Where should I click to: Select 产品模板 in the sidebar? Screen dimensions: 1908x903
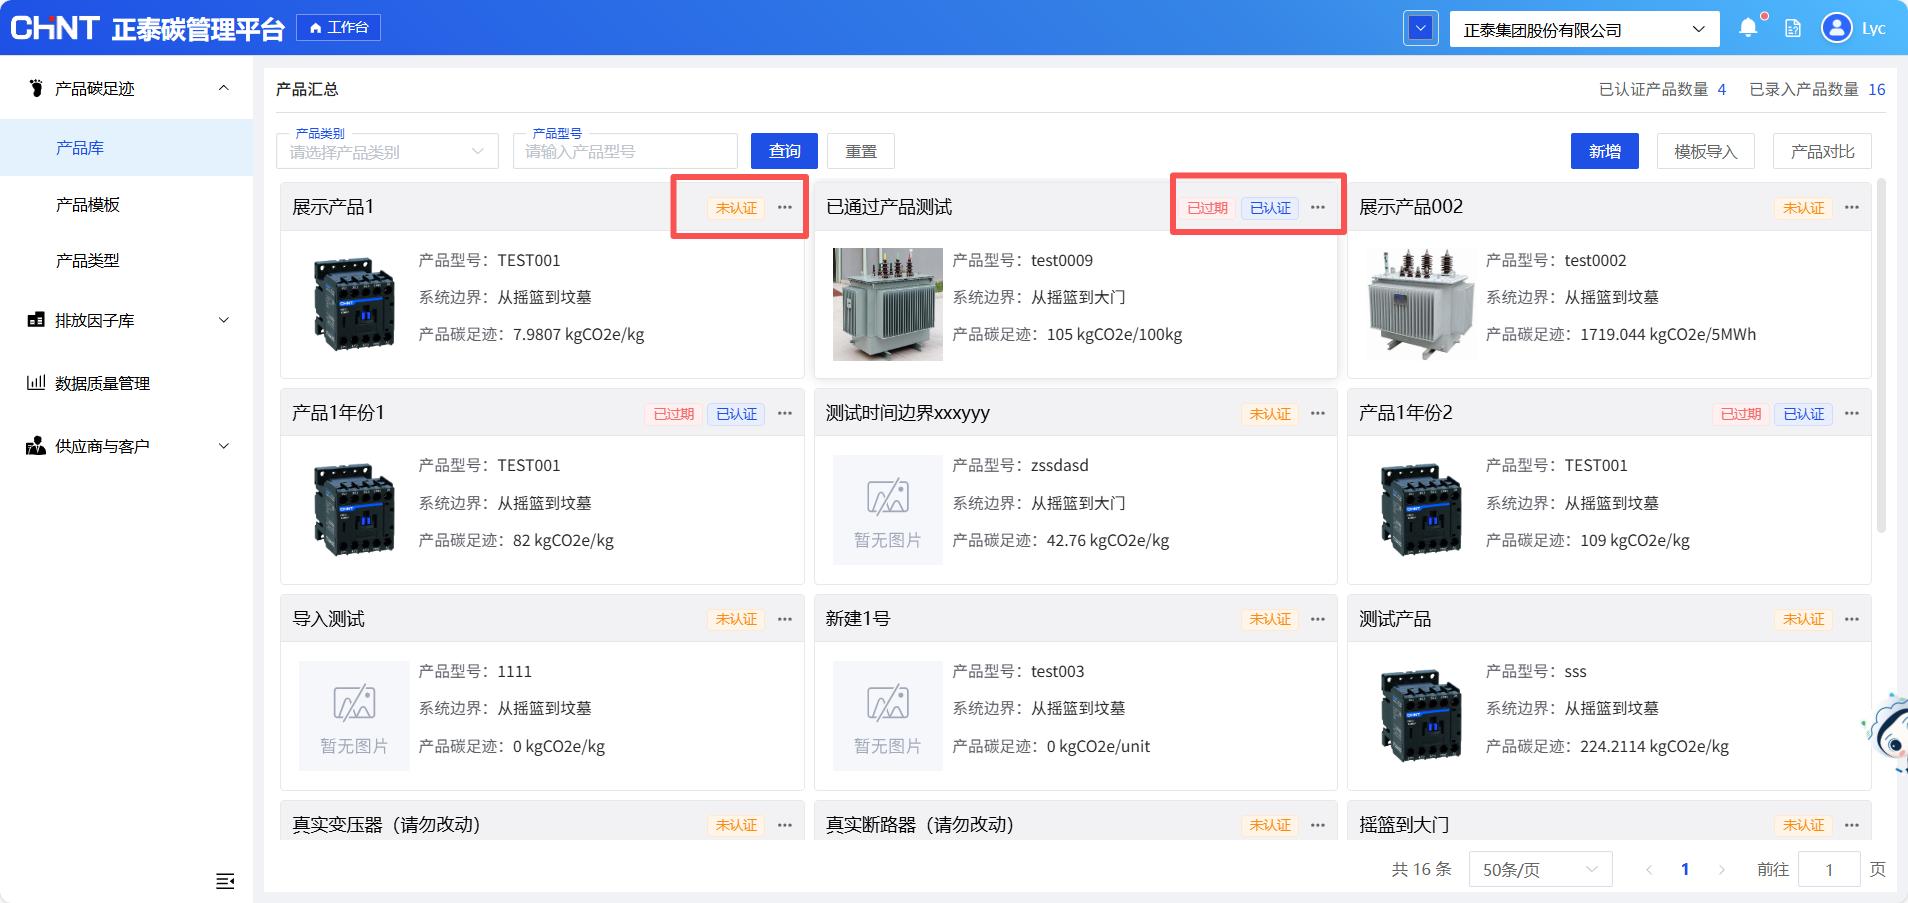[x=126, y=204]
